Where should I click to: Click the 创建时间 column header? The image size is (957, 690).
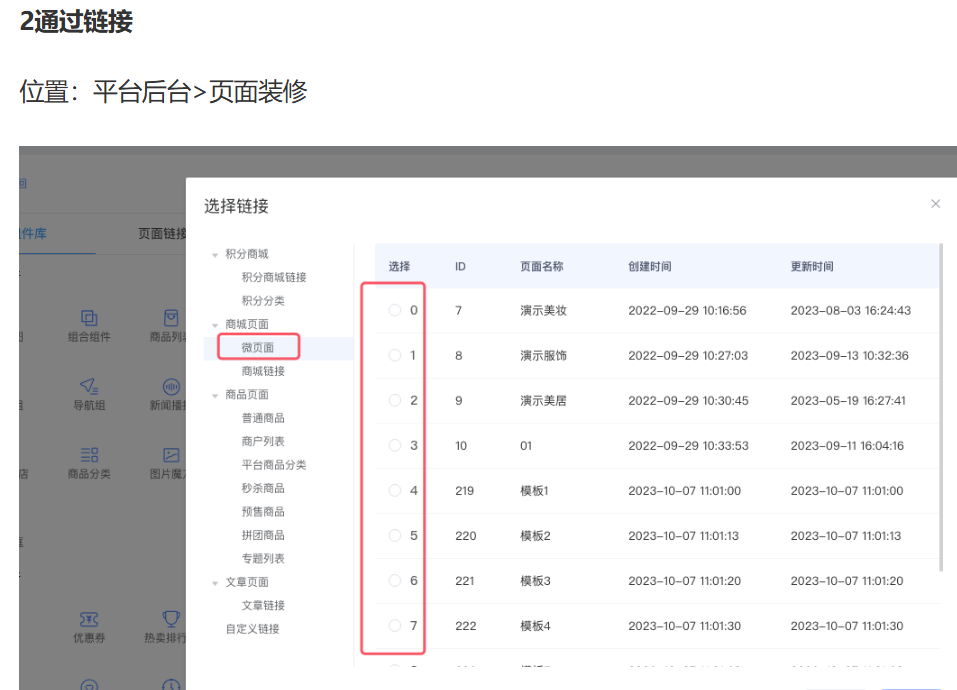point(649,267)
